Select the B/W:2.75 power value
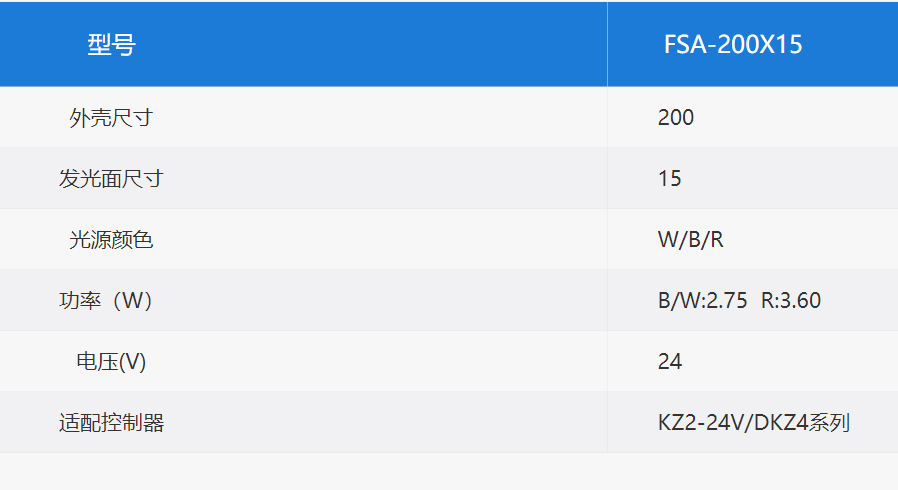The image size is (898, 490). 703,301
